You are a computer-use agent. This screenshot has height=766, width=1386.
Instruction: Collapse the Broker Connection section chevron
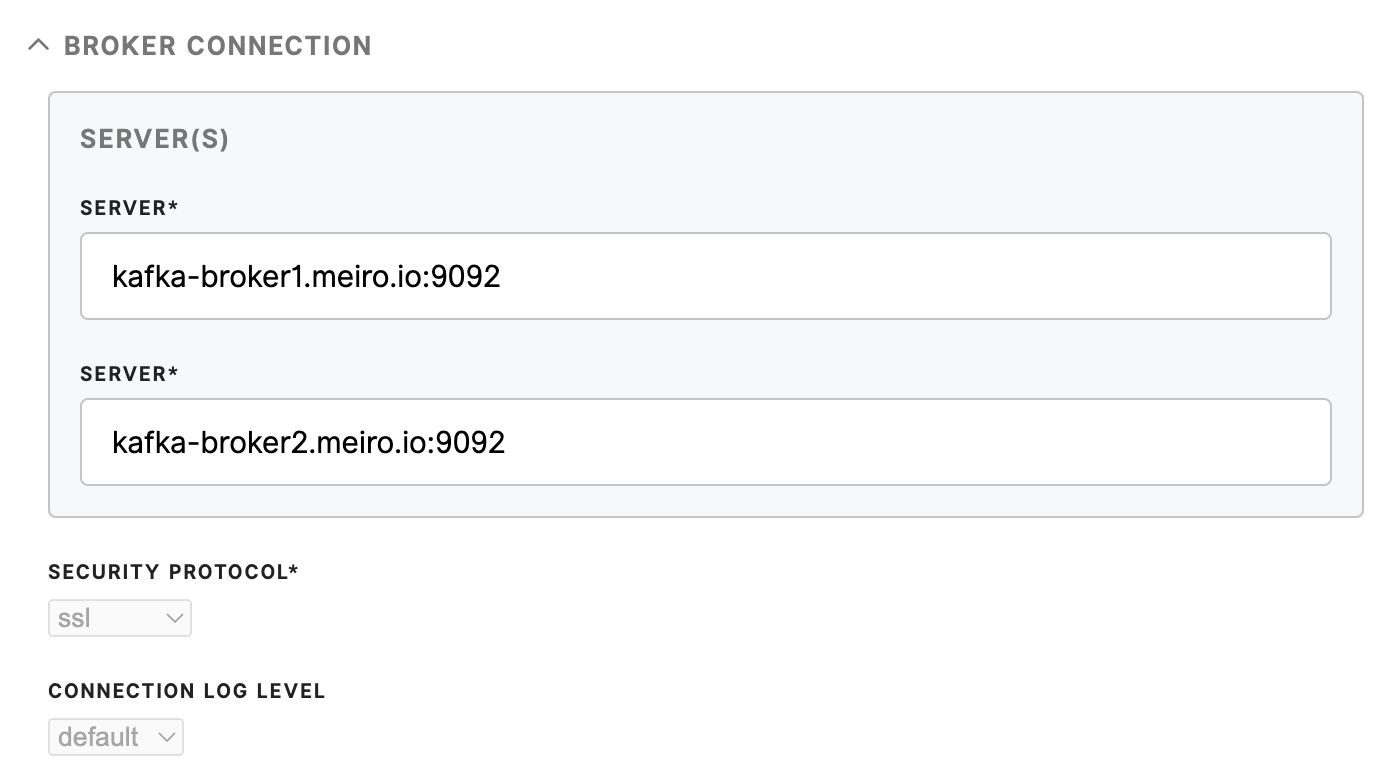[x=39, y=45]
